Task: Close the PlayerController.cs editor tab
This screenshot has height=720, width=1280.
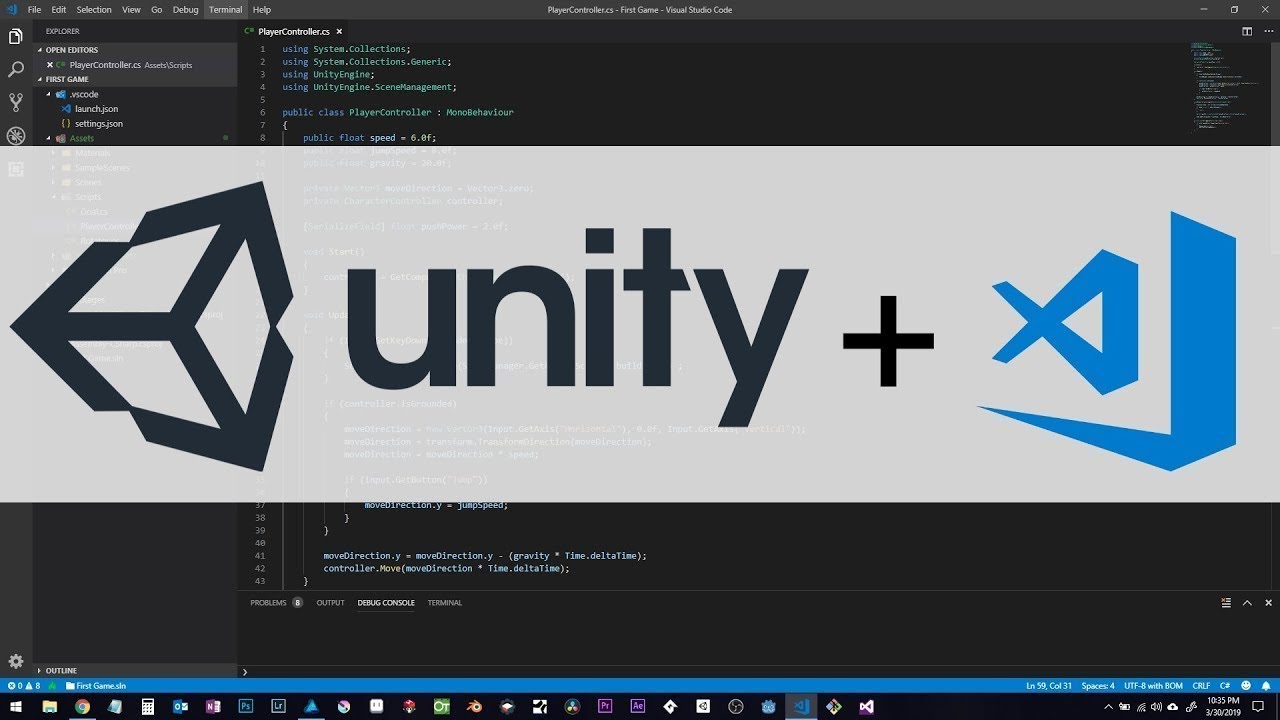Action: (x=340, y=32)
